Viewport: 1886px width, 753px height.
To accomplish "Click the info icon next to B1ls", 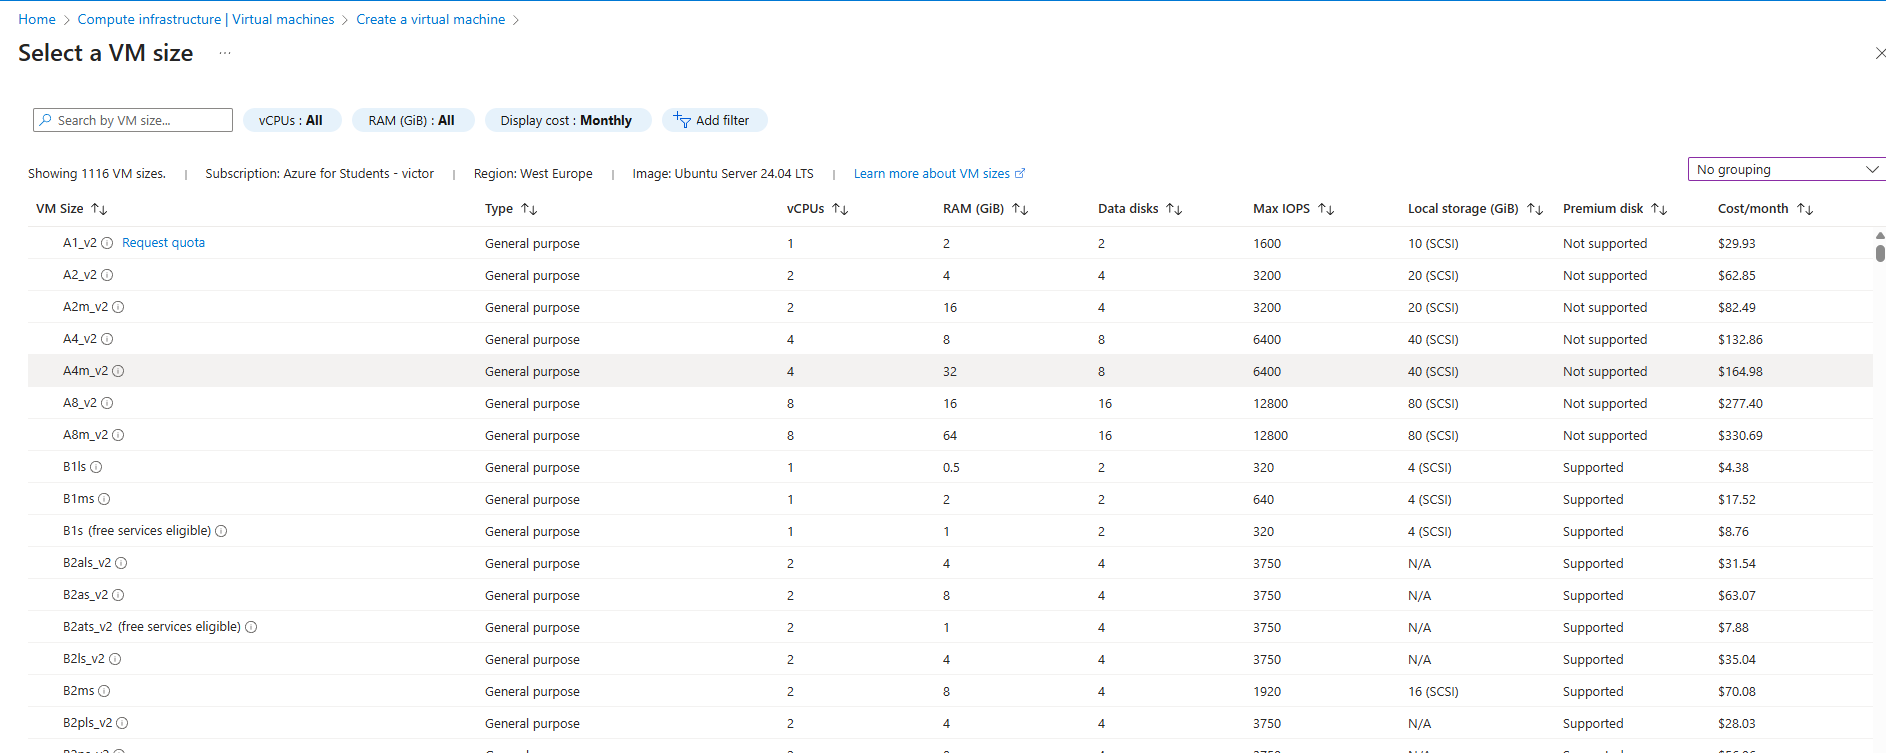I will 96,467.
